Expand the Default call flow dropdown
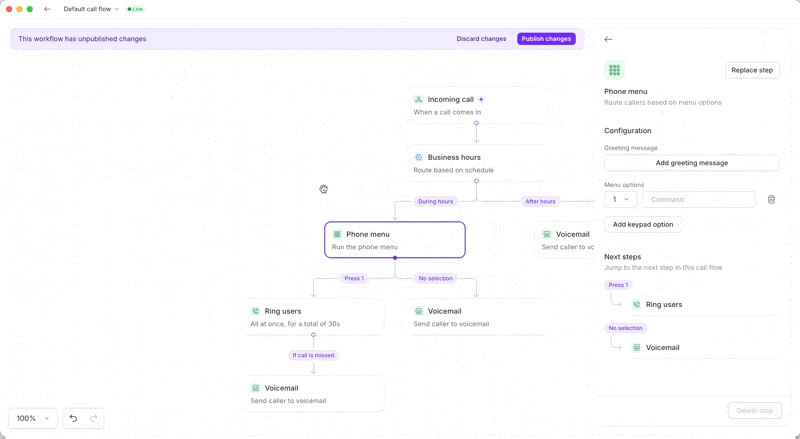The width and height of the screenshot is (800, 439). [x=91, y=9]
